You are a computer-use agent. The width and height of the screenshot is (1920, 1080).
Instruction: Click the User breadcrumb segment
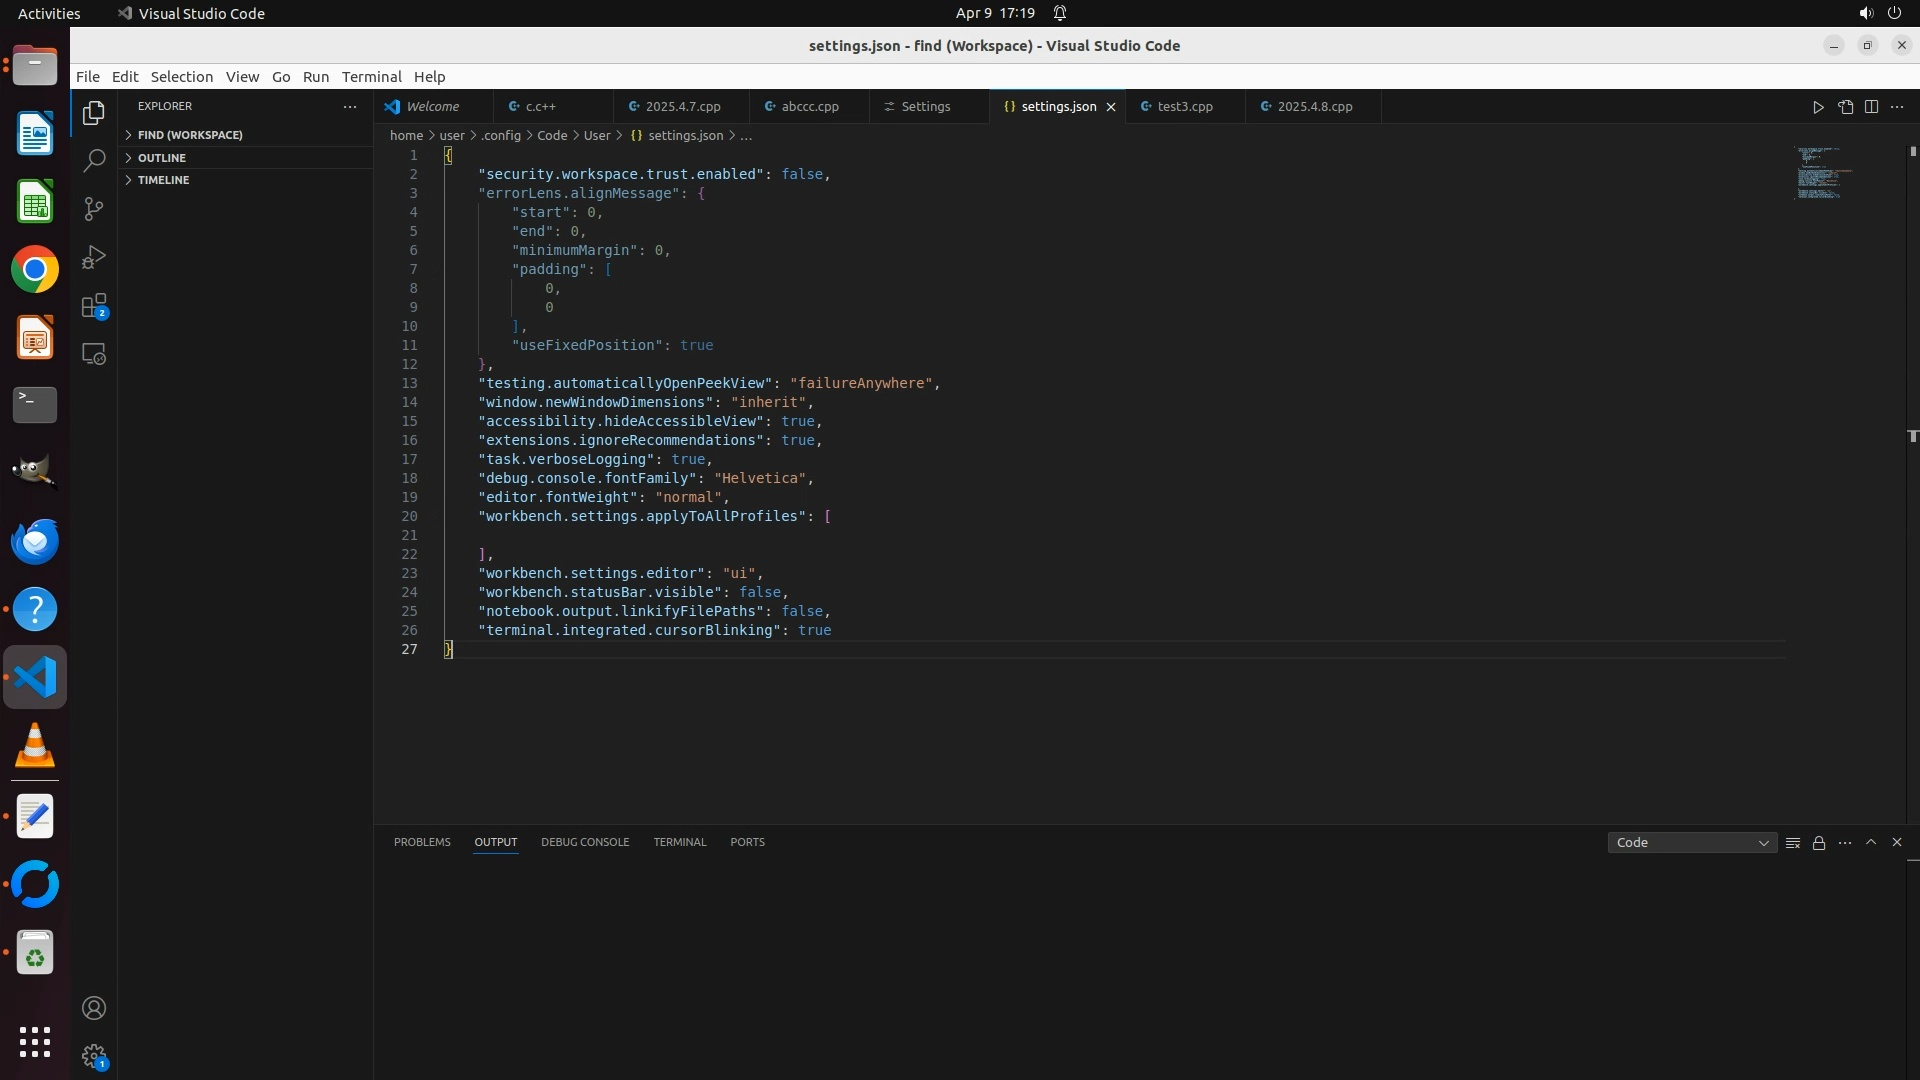[597, 136]
